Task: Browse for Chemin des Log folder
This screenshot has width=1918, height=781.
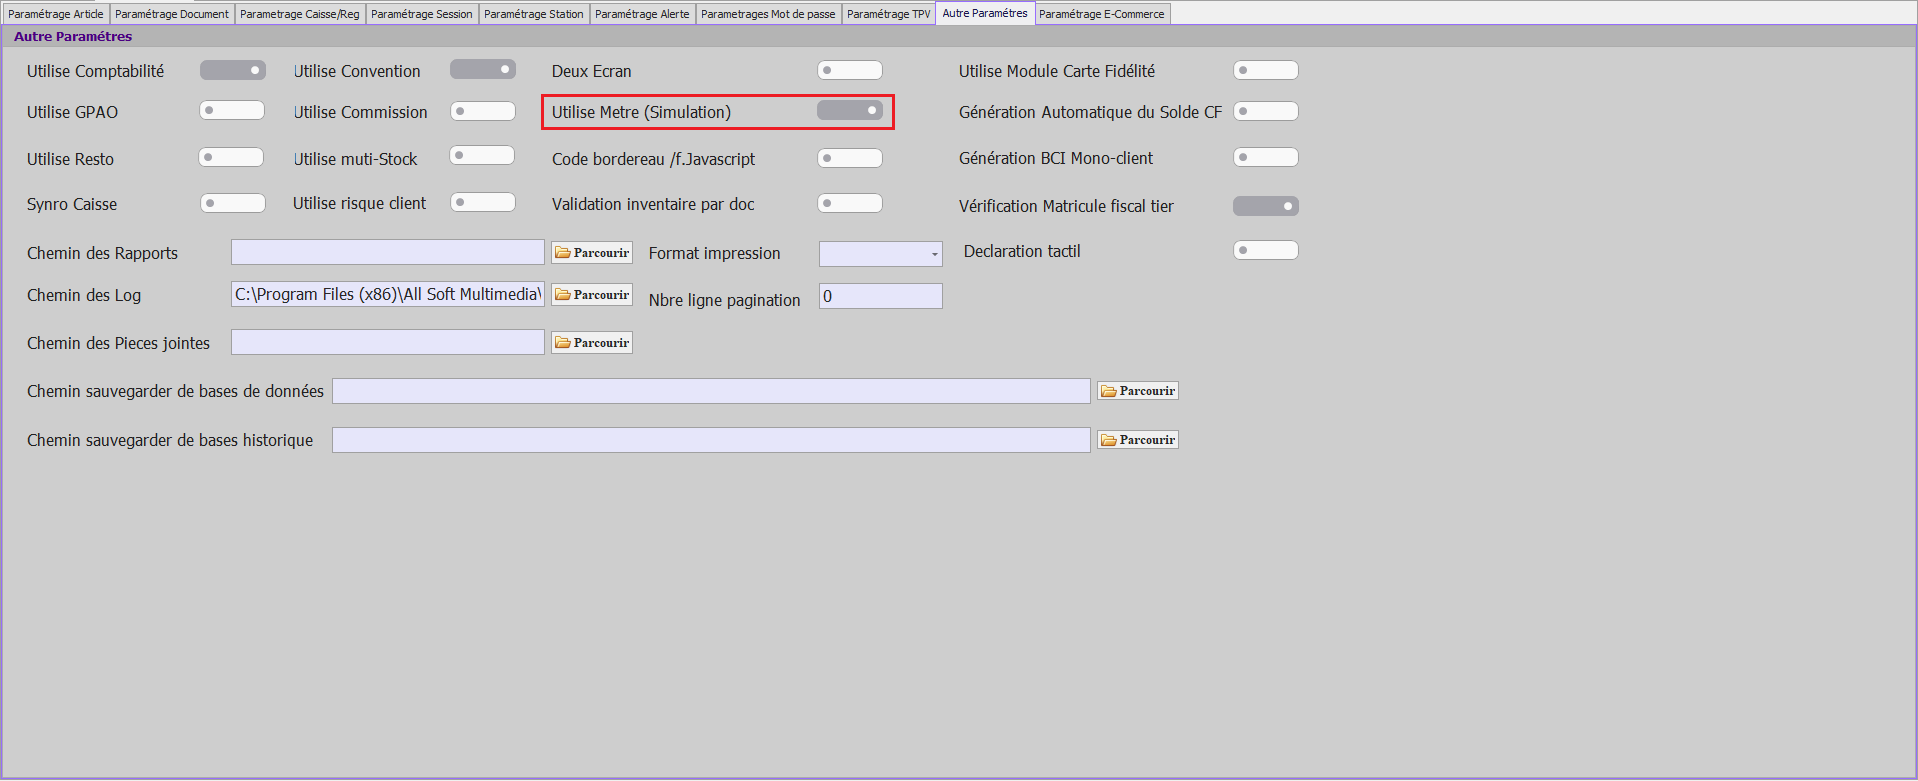Action: point(592,295)
